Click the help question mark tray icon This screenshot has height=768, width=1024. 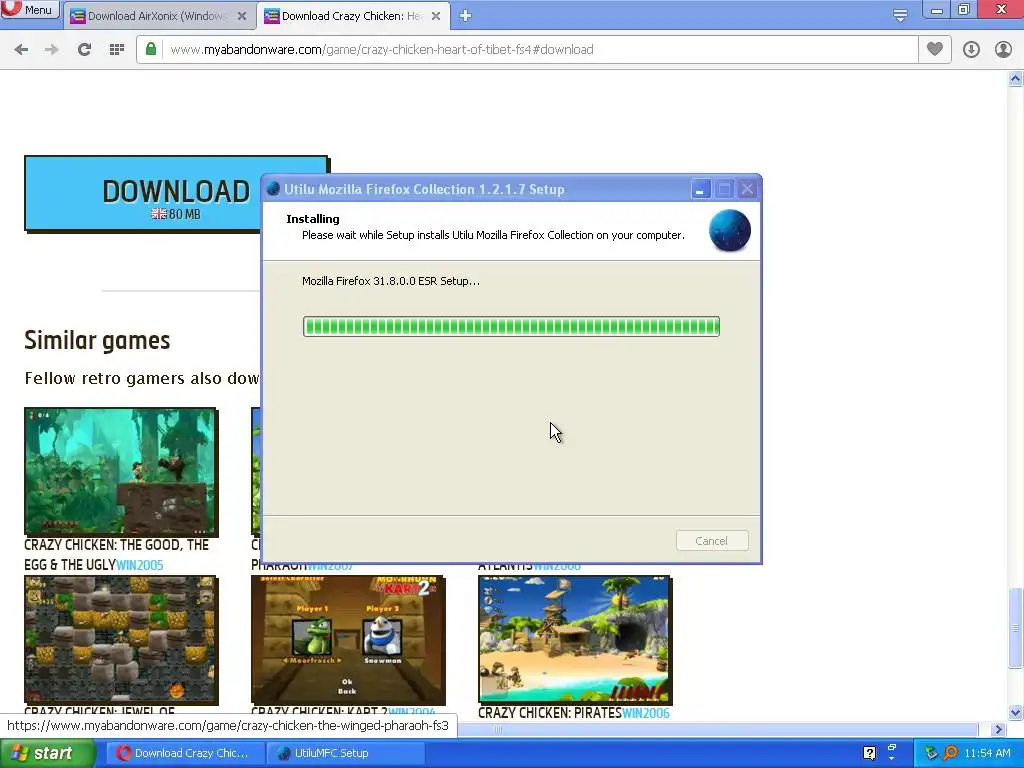click(869, 753)
